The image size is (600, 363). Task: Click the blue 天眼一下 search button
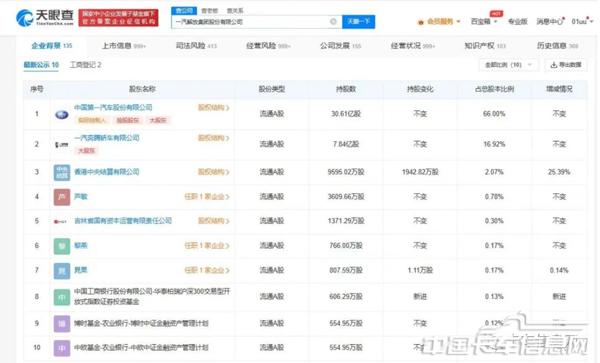tap(358, 22)
